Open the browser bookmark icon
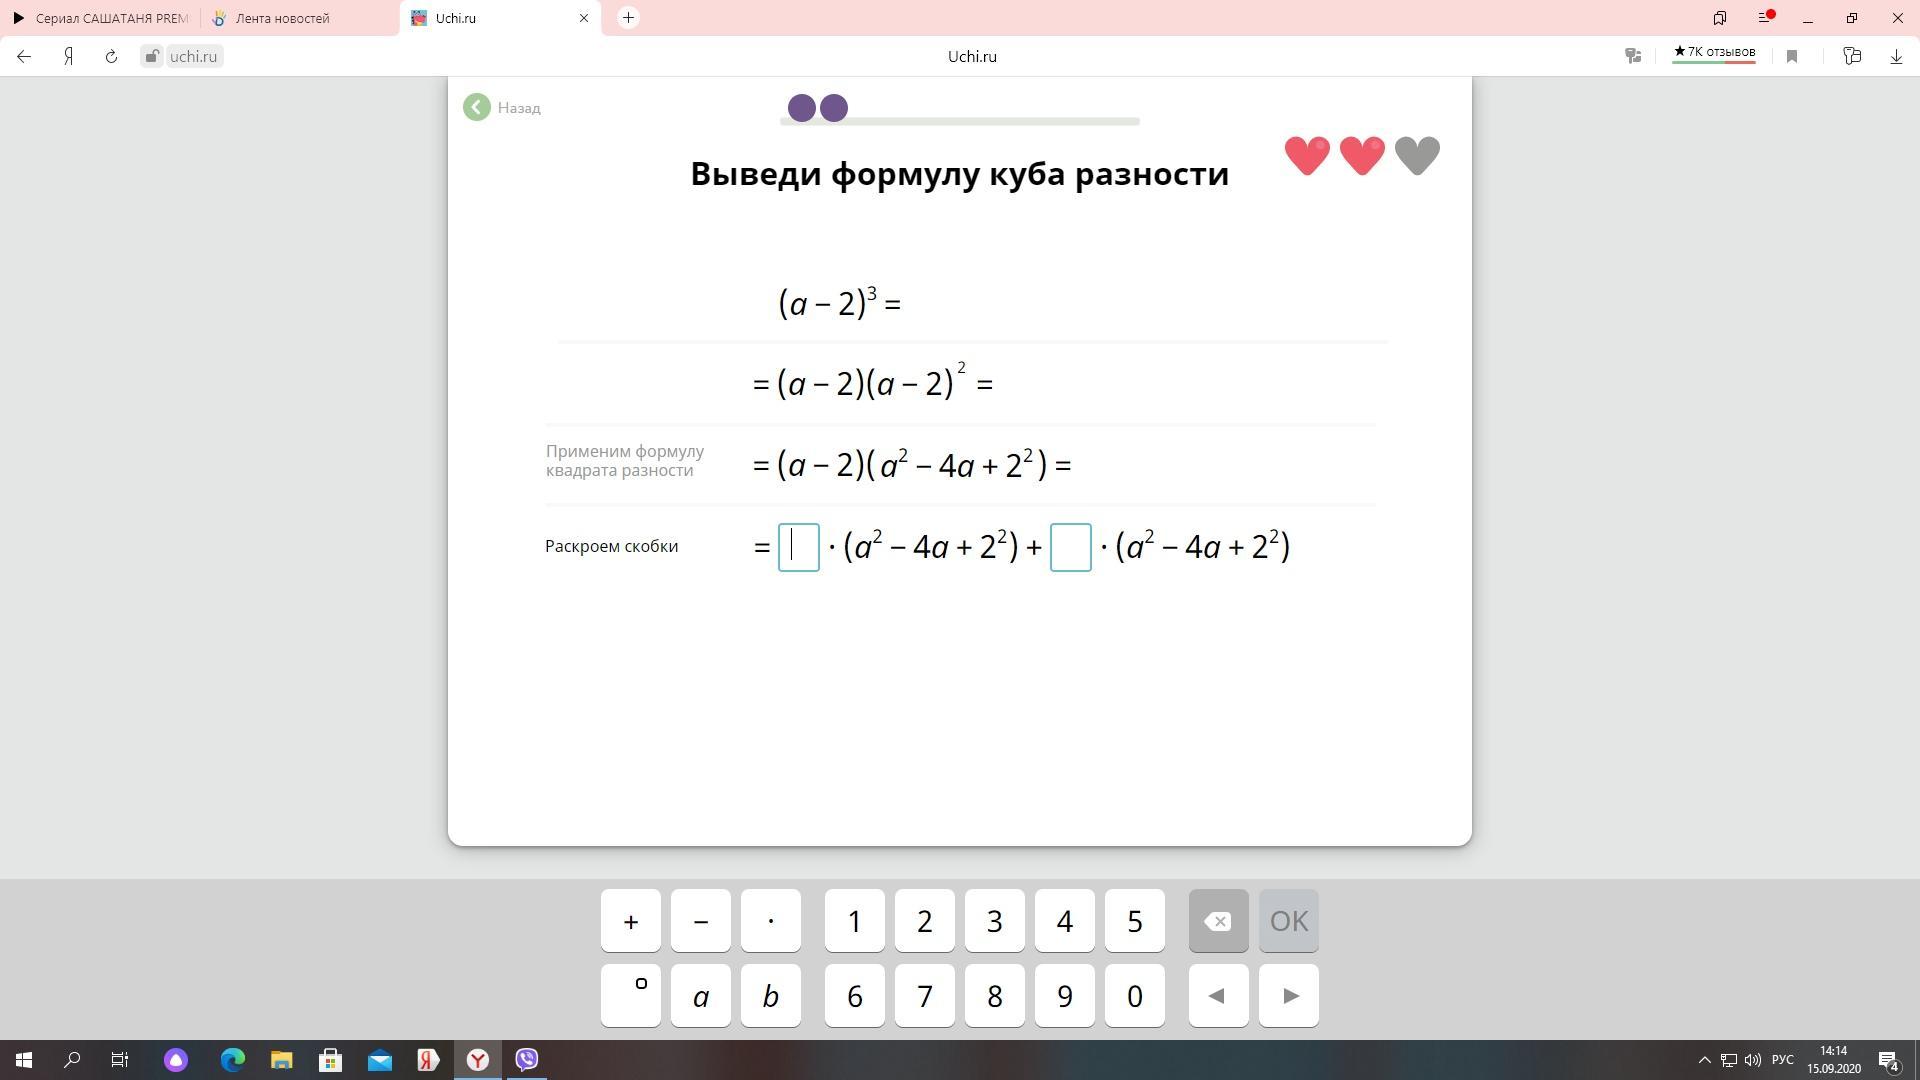Image resolution: width=1920 pixels, height=1080 pixels. tap(1792, 57)
